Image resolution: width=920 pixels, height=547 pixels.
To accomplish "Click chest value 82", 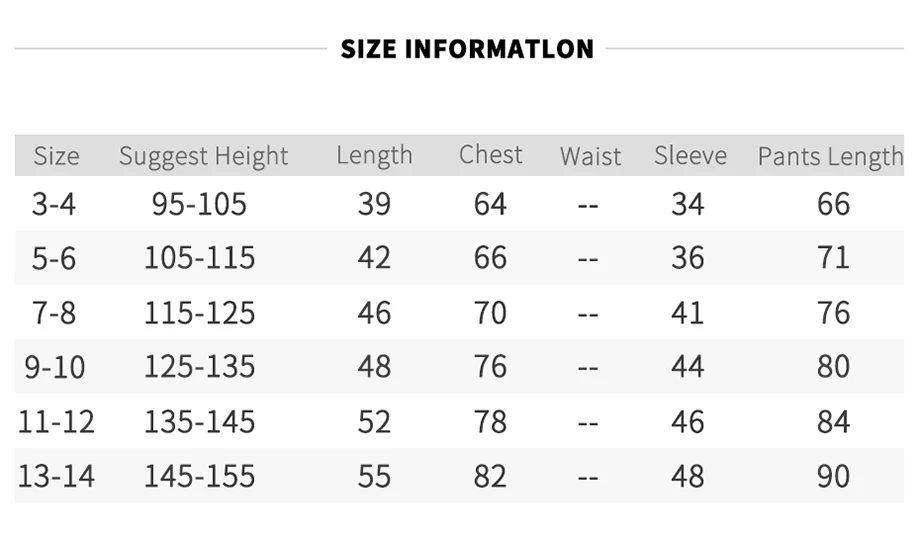I will [x=490, y=476].
